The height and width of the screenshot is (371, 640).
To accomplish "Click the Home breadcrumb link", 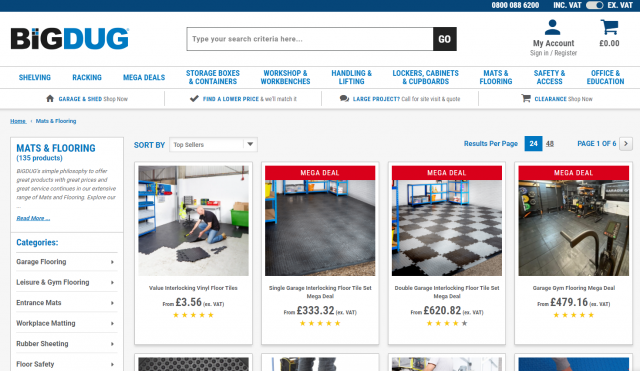I will [18, 121].
